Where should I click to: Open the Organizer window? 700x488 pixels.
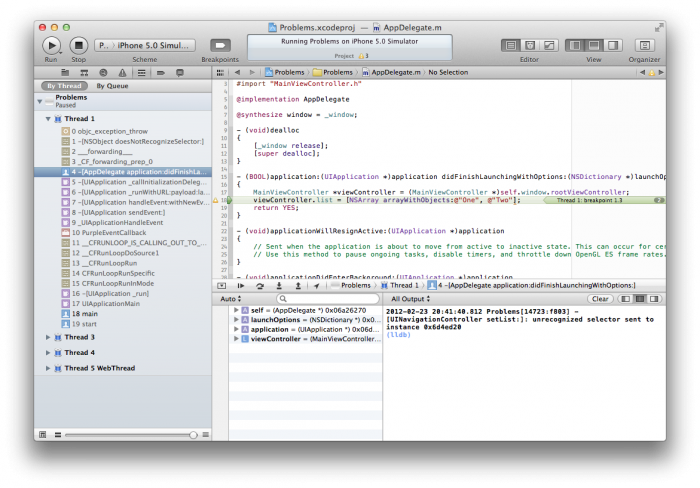pos(644,45)
